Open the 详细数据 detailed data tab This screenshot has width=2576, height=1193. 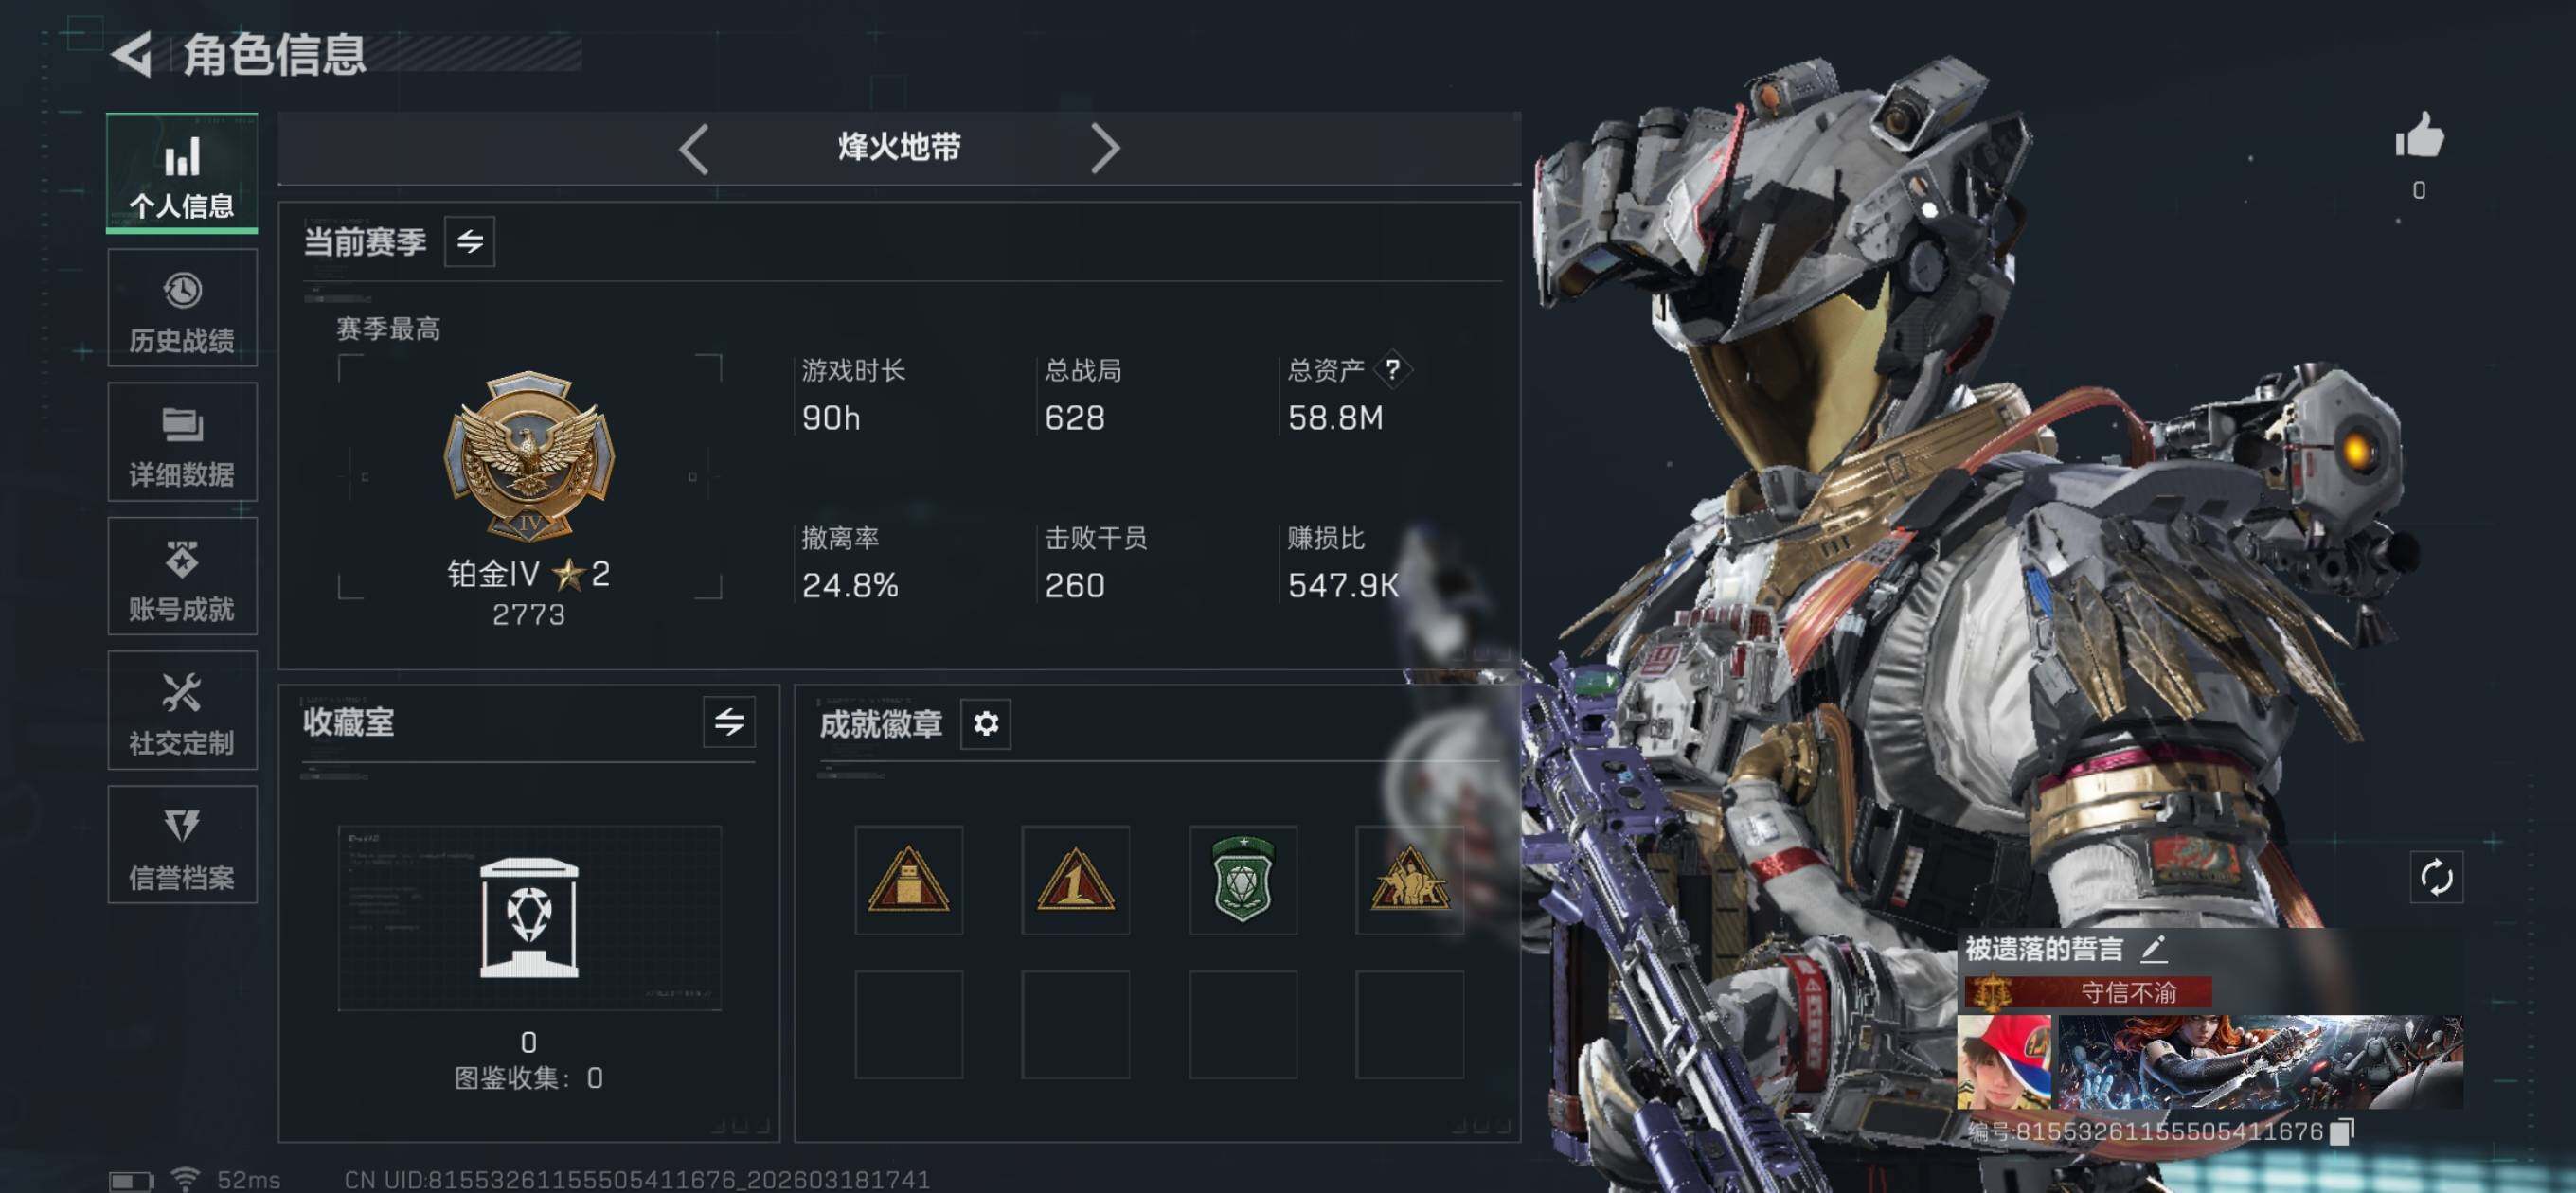tap(182, 442)
